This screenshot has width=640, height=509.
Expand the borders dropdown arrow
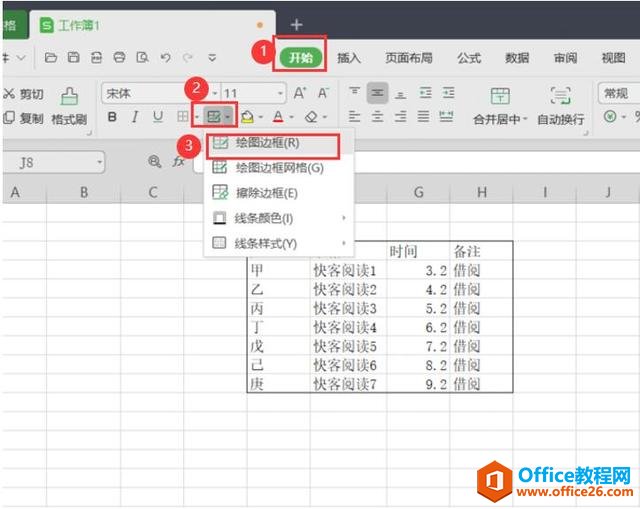click(197, 118)
